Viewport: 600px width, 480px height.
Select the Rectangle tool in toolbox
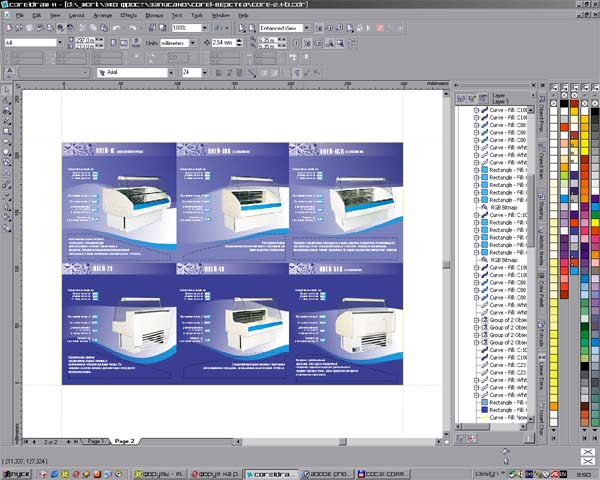point(6,132)
